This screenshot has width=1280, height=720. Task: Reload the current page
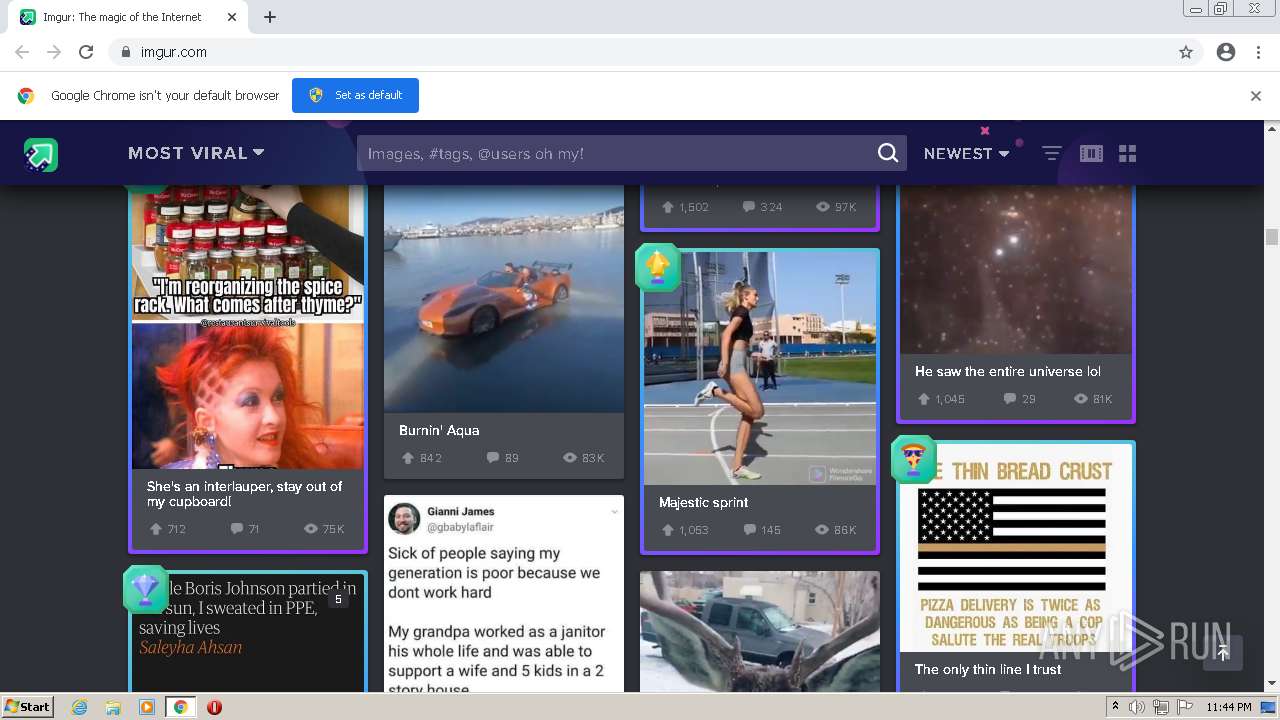[x=86, y=52]
